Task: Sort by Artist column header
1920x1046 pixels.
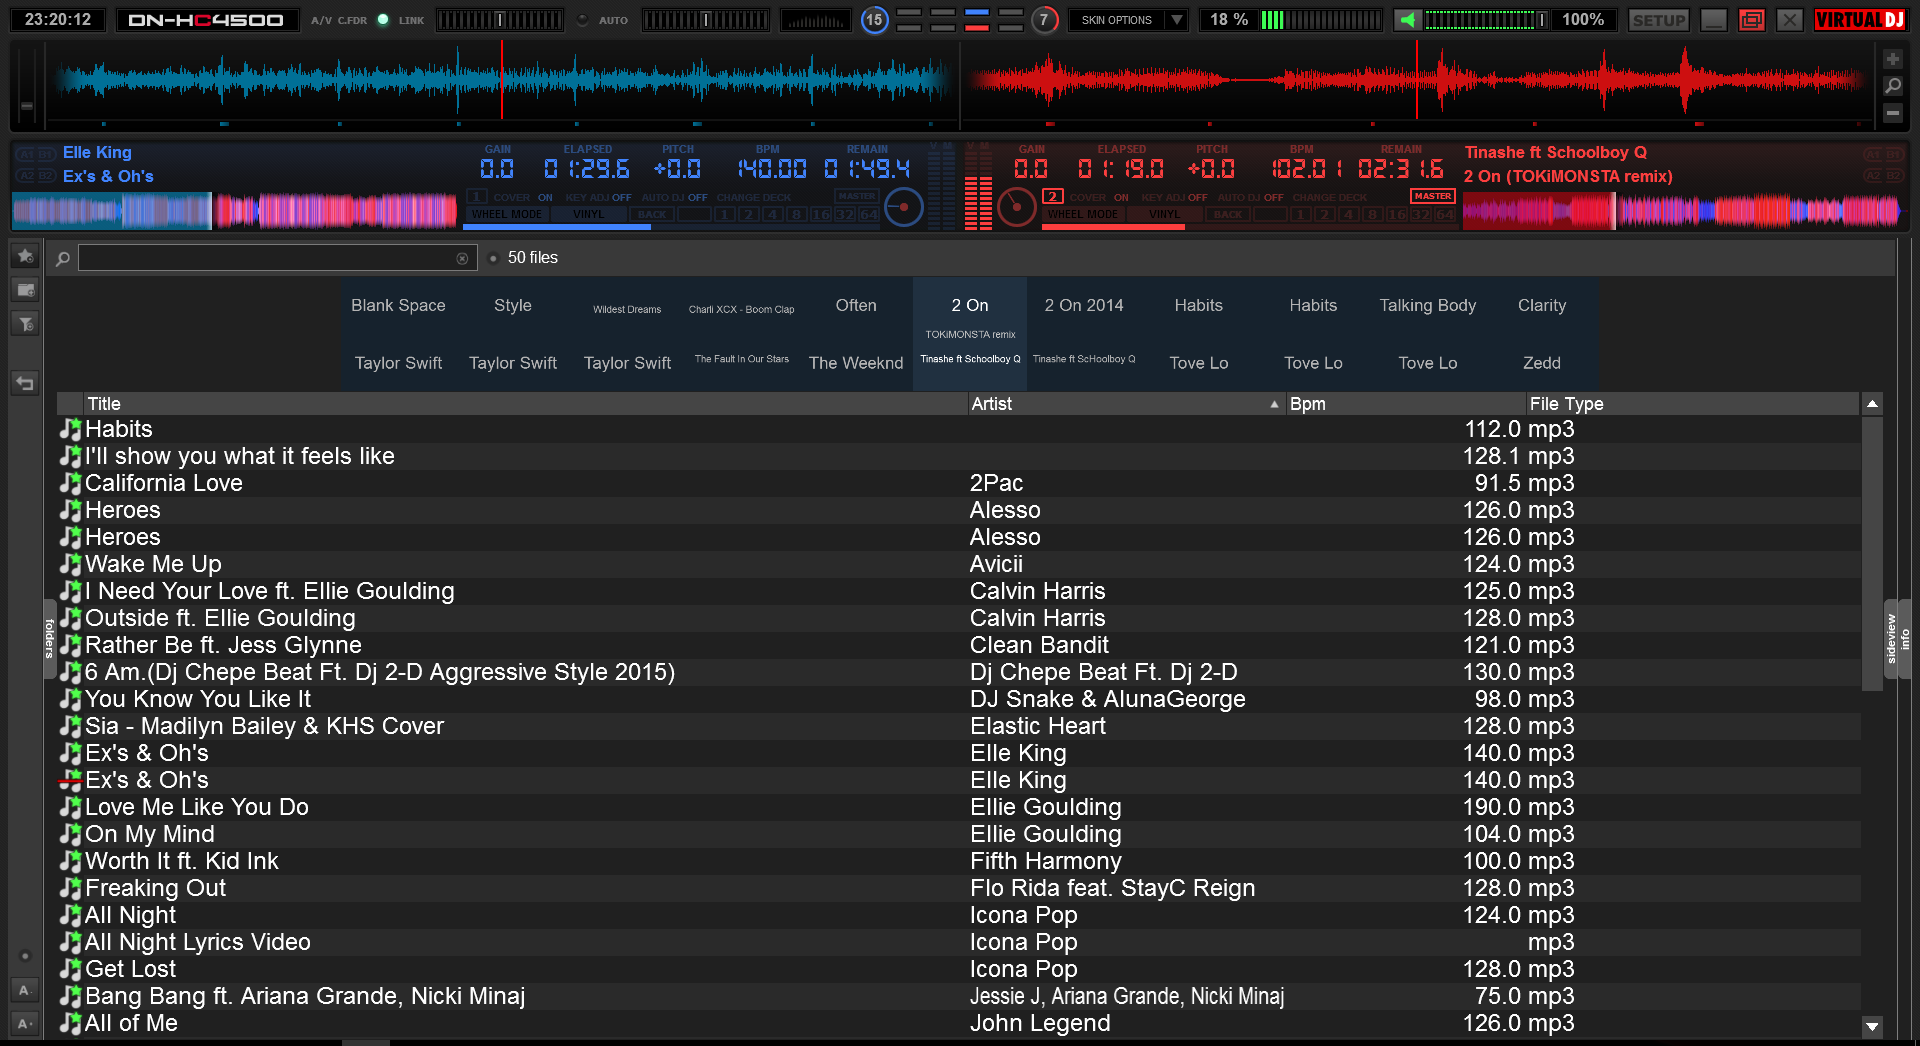Action: click(x=1125, y=404)
